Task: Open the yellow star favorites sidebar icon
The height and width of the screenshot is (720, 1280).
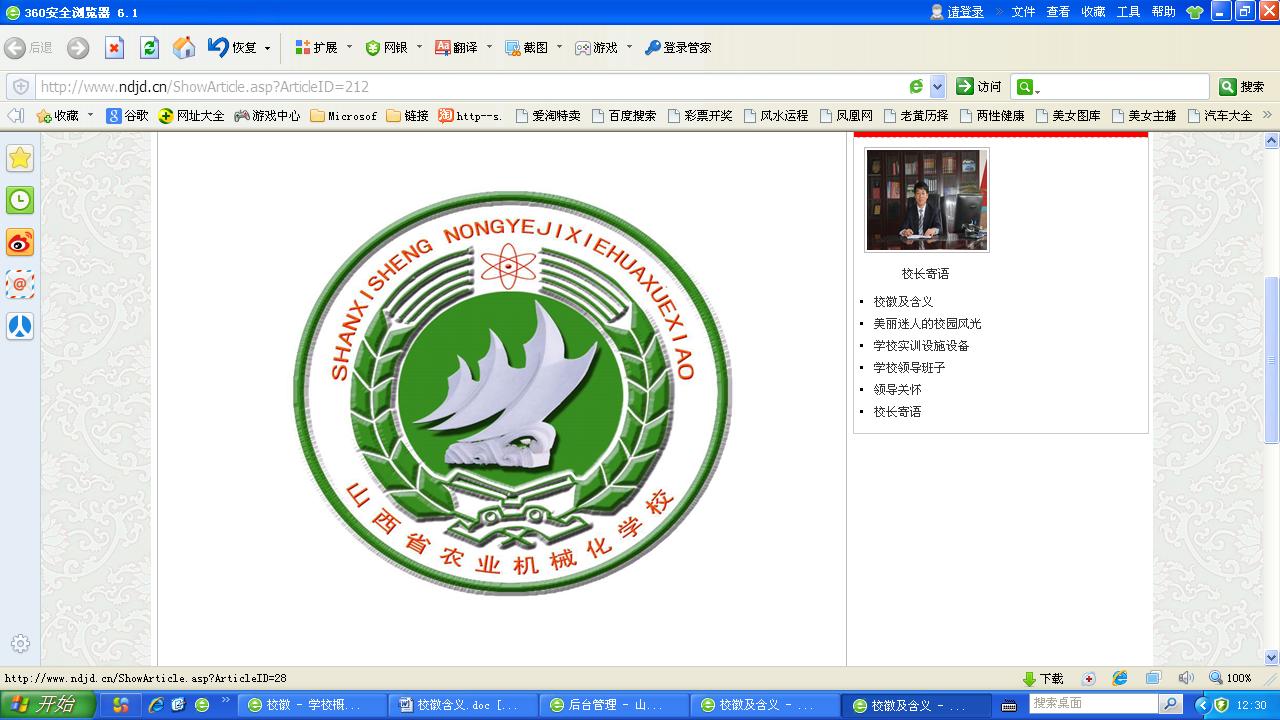Action: coord(20,158)
